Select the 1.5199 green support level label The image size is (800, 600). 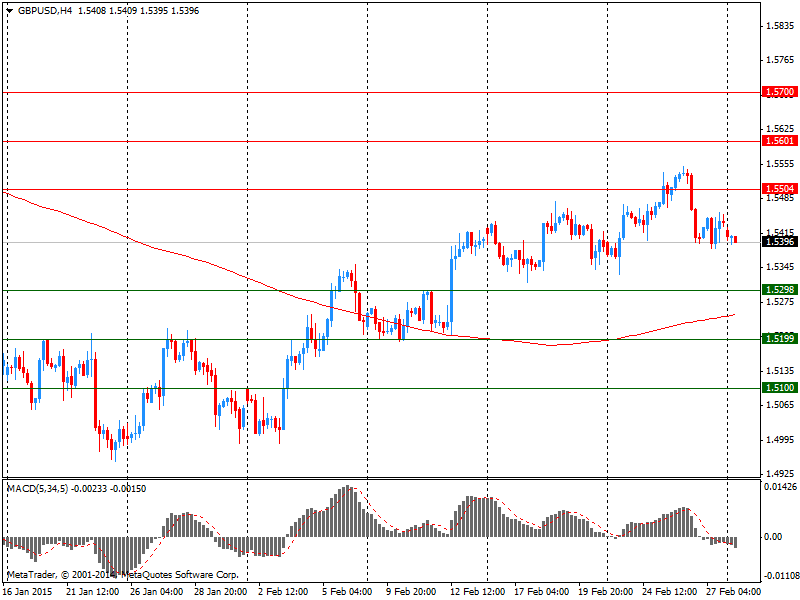coord(779,338)
